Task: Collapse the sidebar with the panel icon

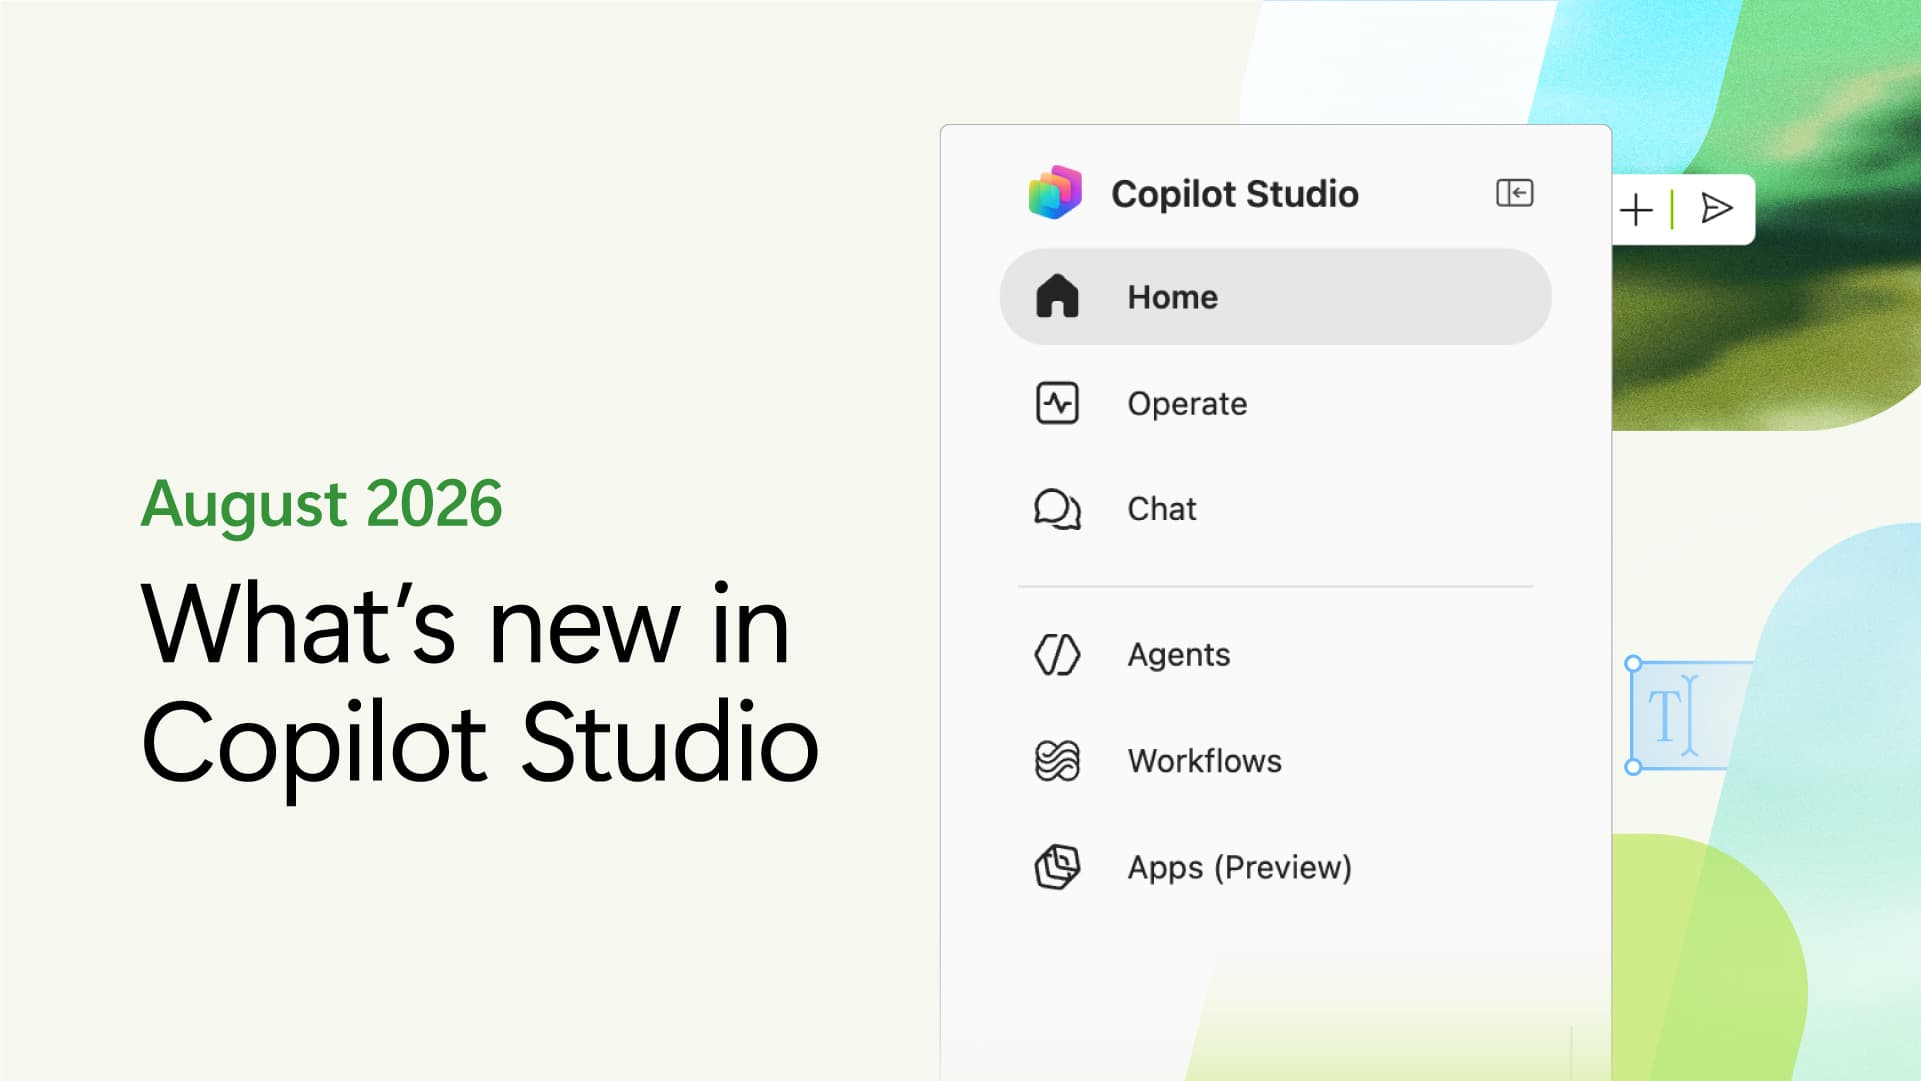Action: [x=1514, y=192]
